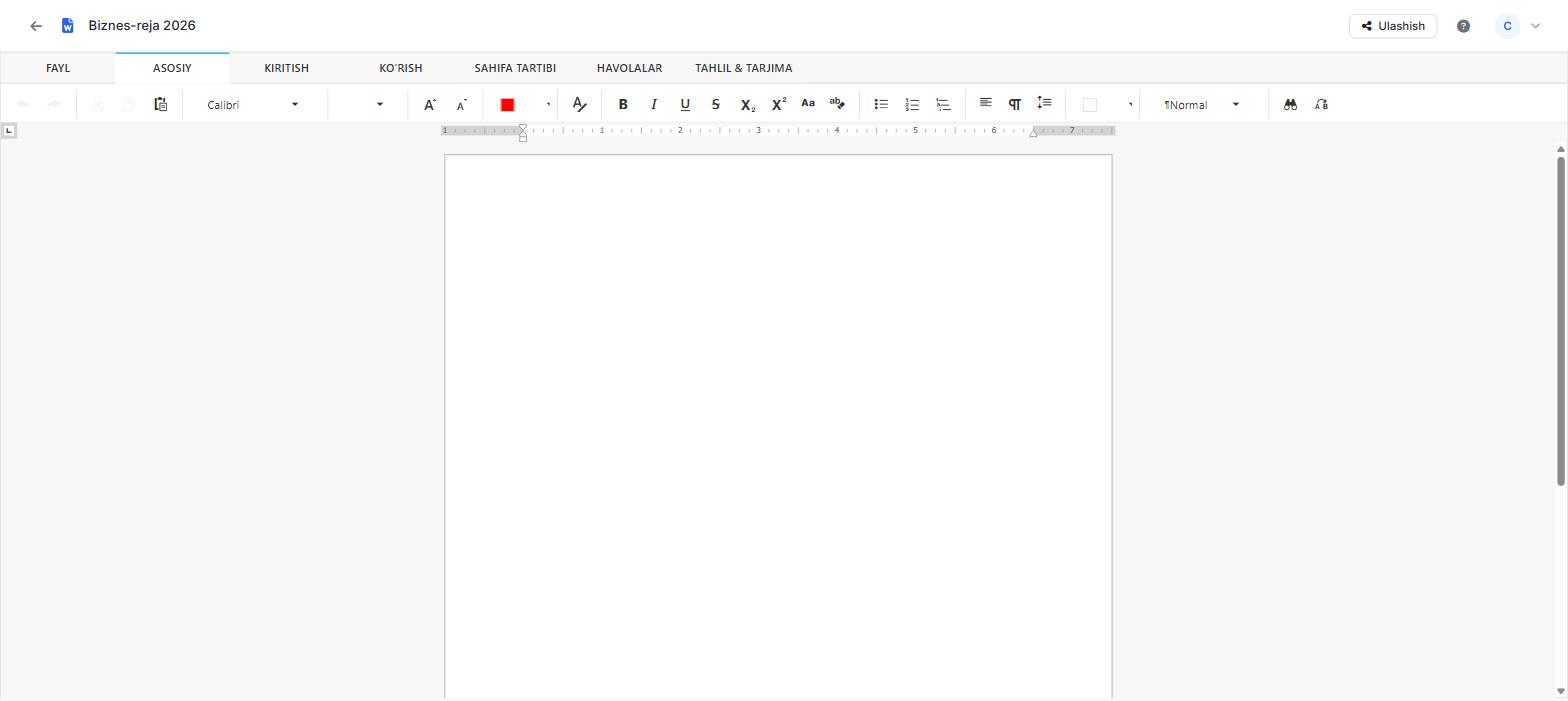Open the line spacing tool

[x=1044, y=103]
